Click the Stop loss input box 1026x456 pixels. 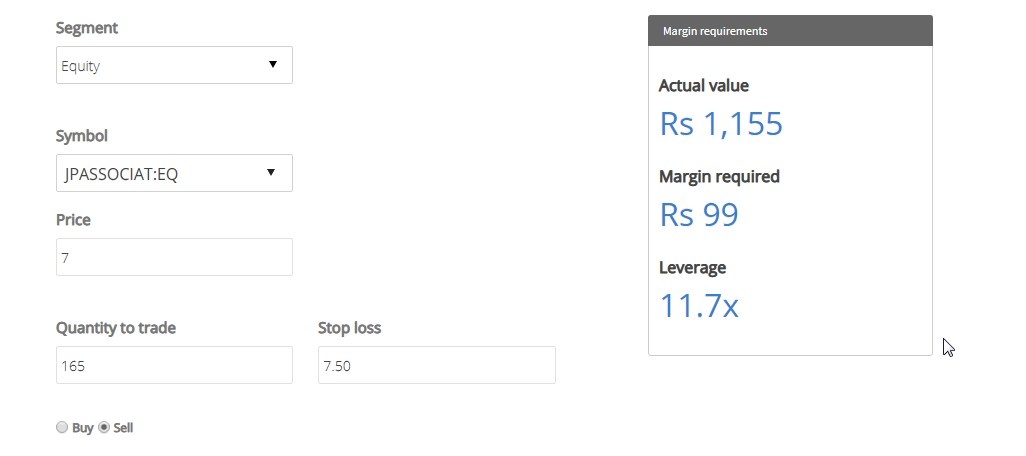pos(436,365)
